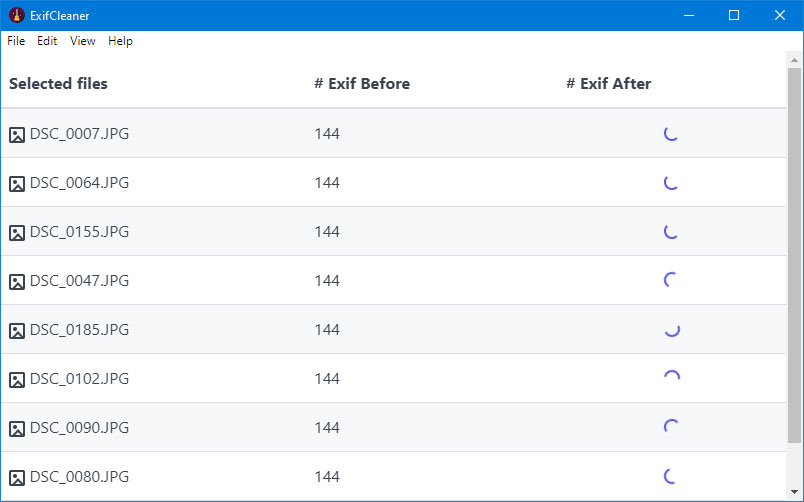Click the image icon beside DSC_0080.JPG
804x502 pixels.
pos(17,478)
